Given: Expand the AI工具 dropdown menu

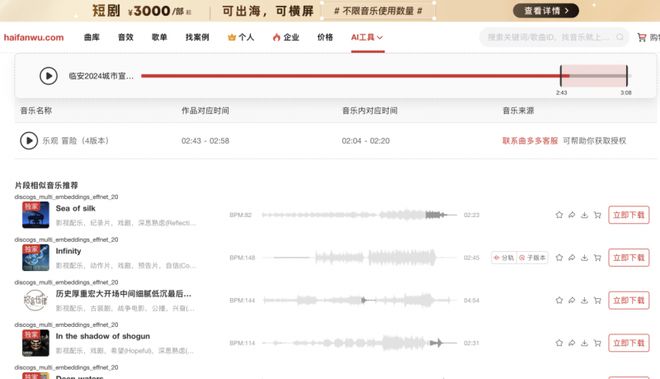Looking at the screenshot, I should pyautogui.click(x=367, y=37).
